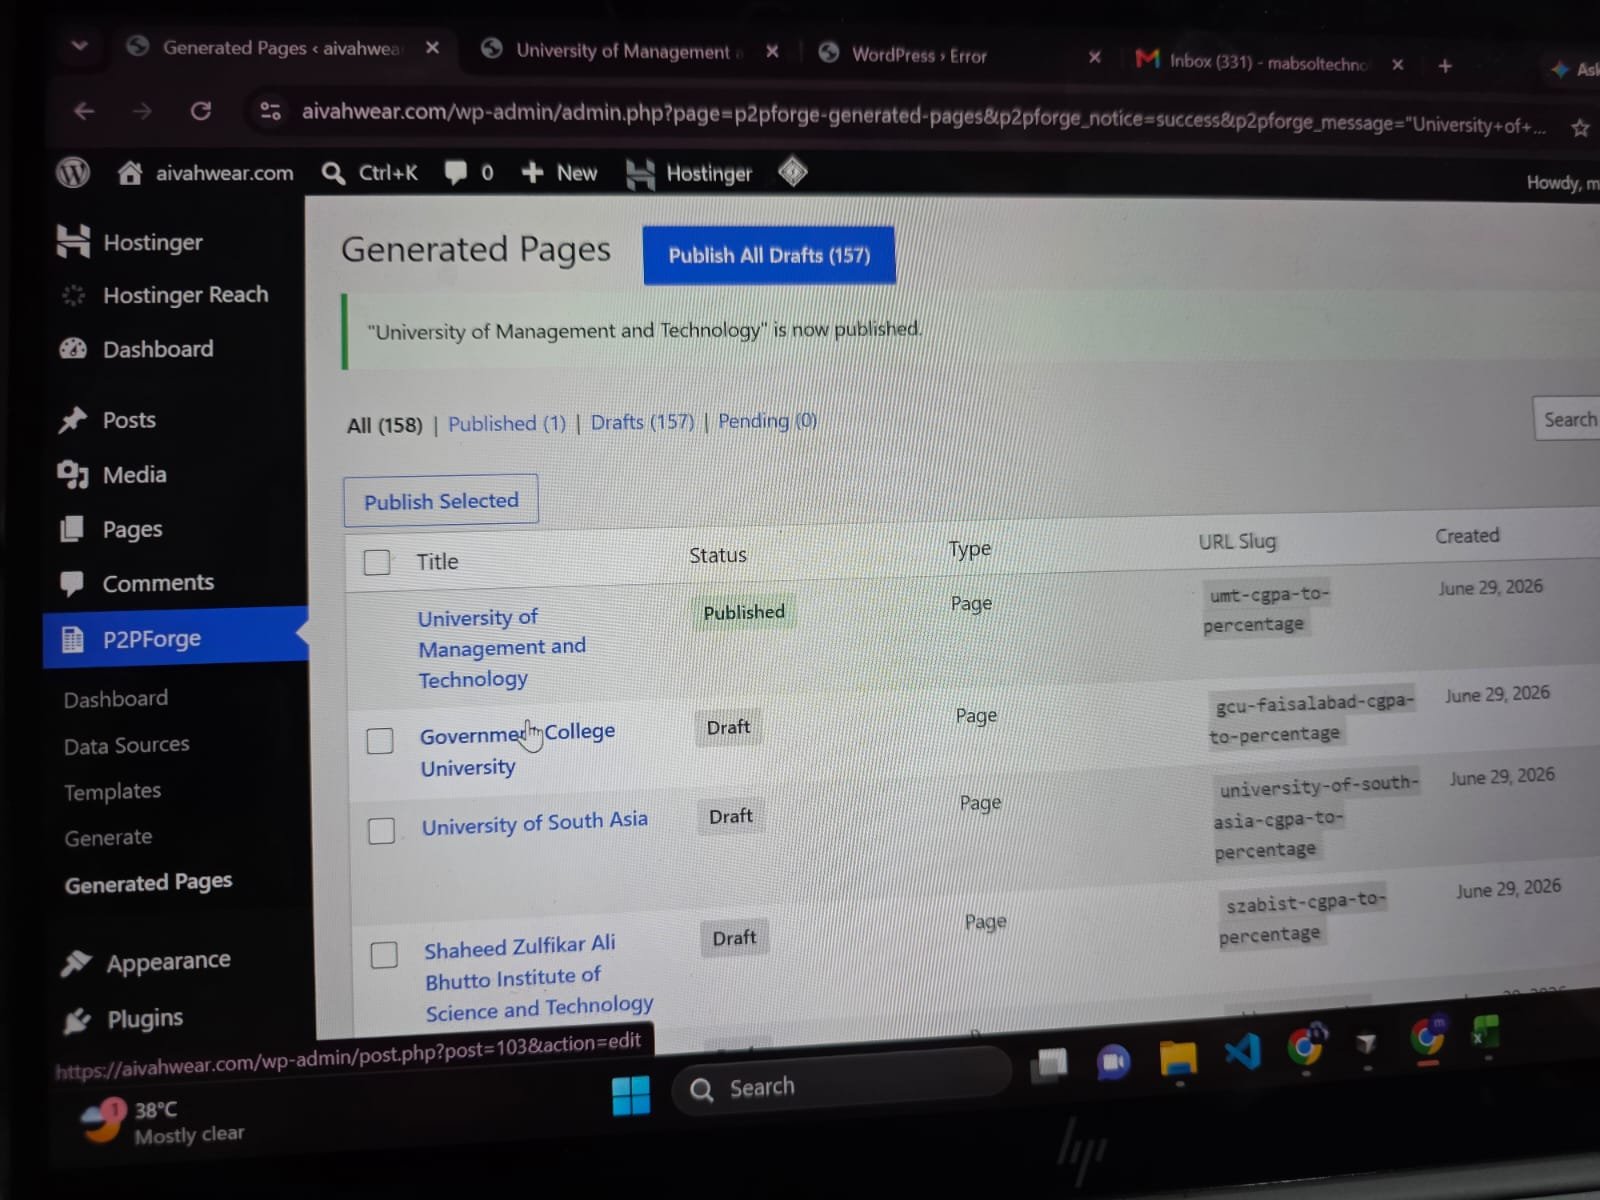
Task: Open Excel from the taskbar
Action: pos(1485,1032)
